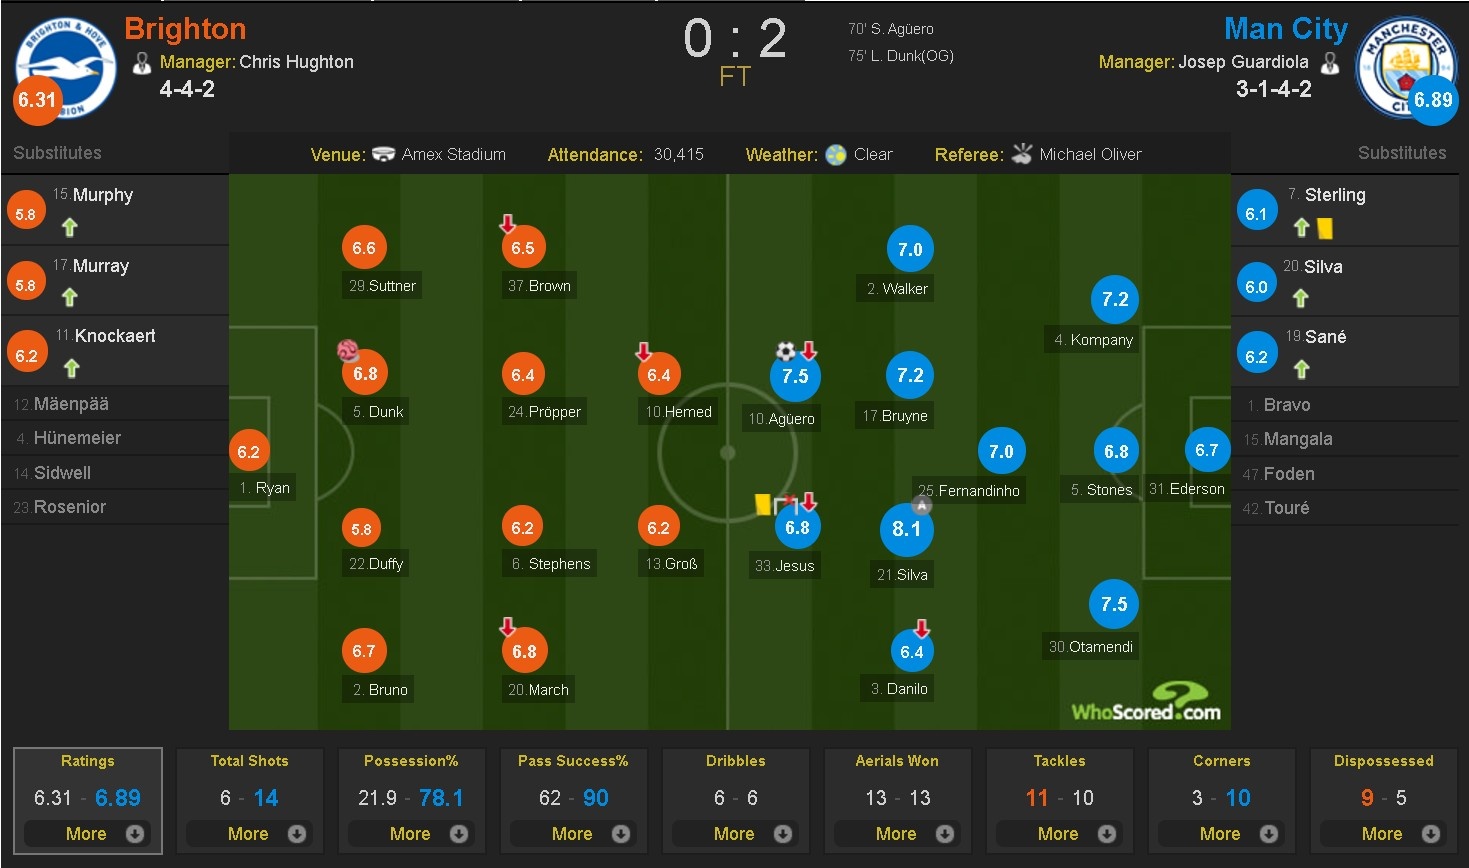Expand More under Corners

coord(1221,833)
